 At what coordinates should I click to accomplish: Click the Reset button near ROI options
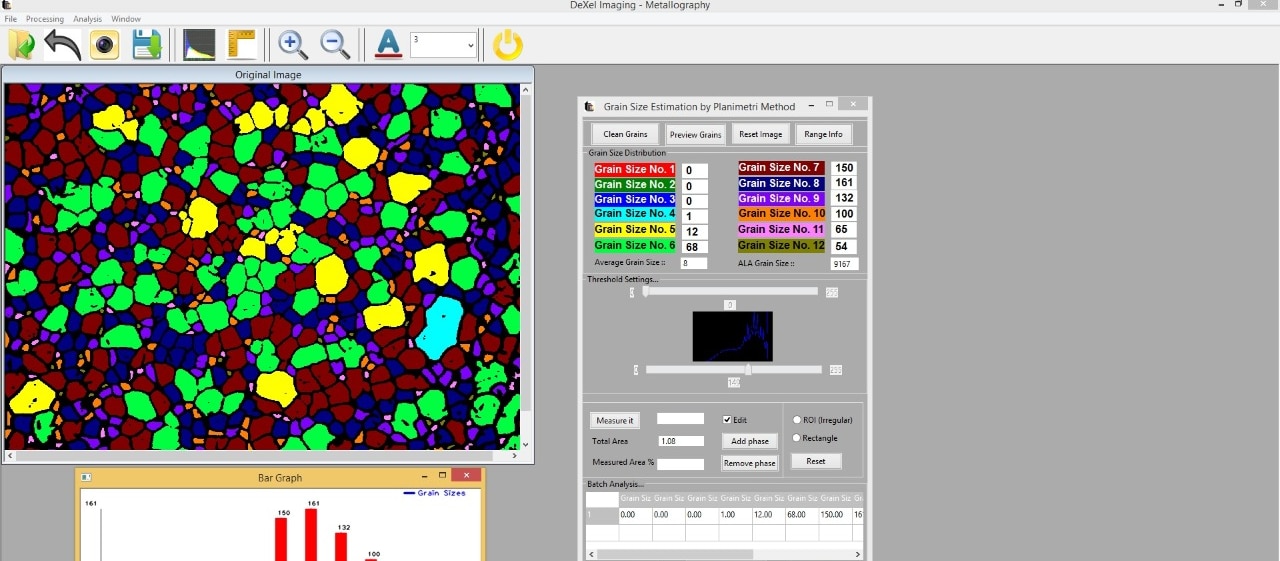pyautogui.click(x=816, y=461)
